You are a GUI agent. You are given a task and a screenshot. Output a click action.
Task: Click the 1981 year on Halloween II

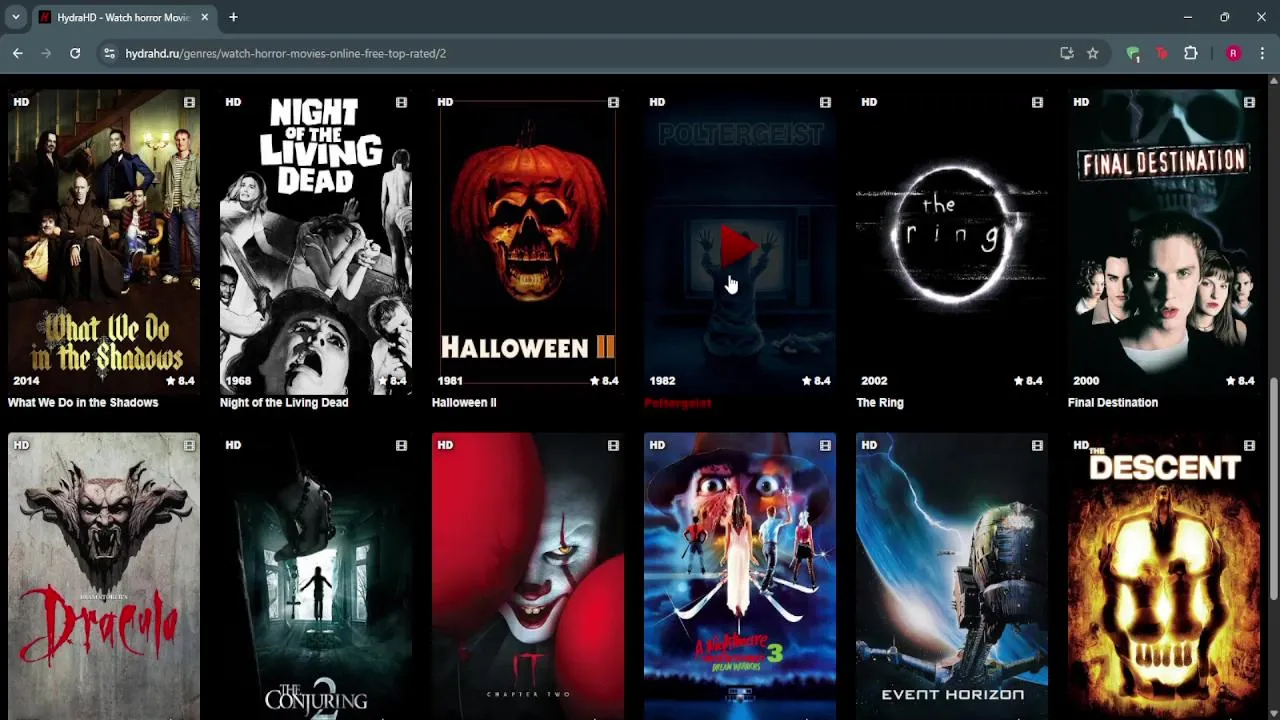point(450,381)
